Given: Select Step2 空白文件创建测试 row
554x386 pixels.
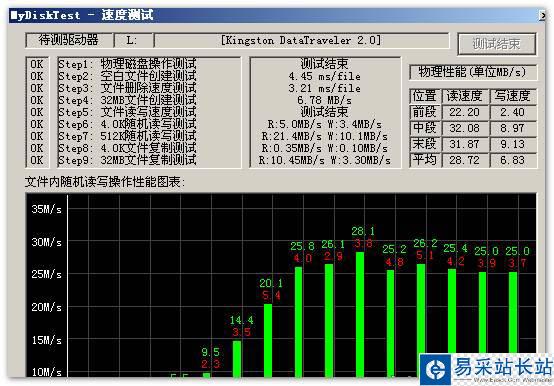Looking at the screenshot, I should 127,76.
